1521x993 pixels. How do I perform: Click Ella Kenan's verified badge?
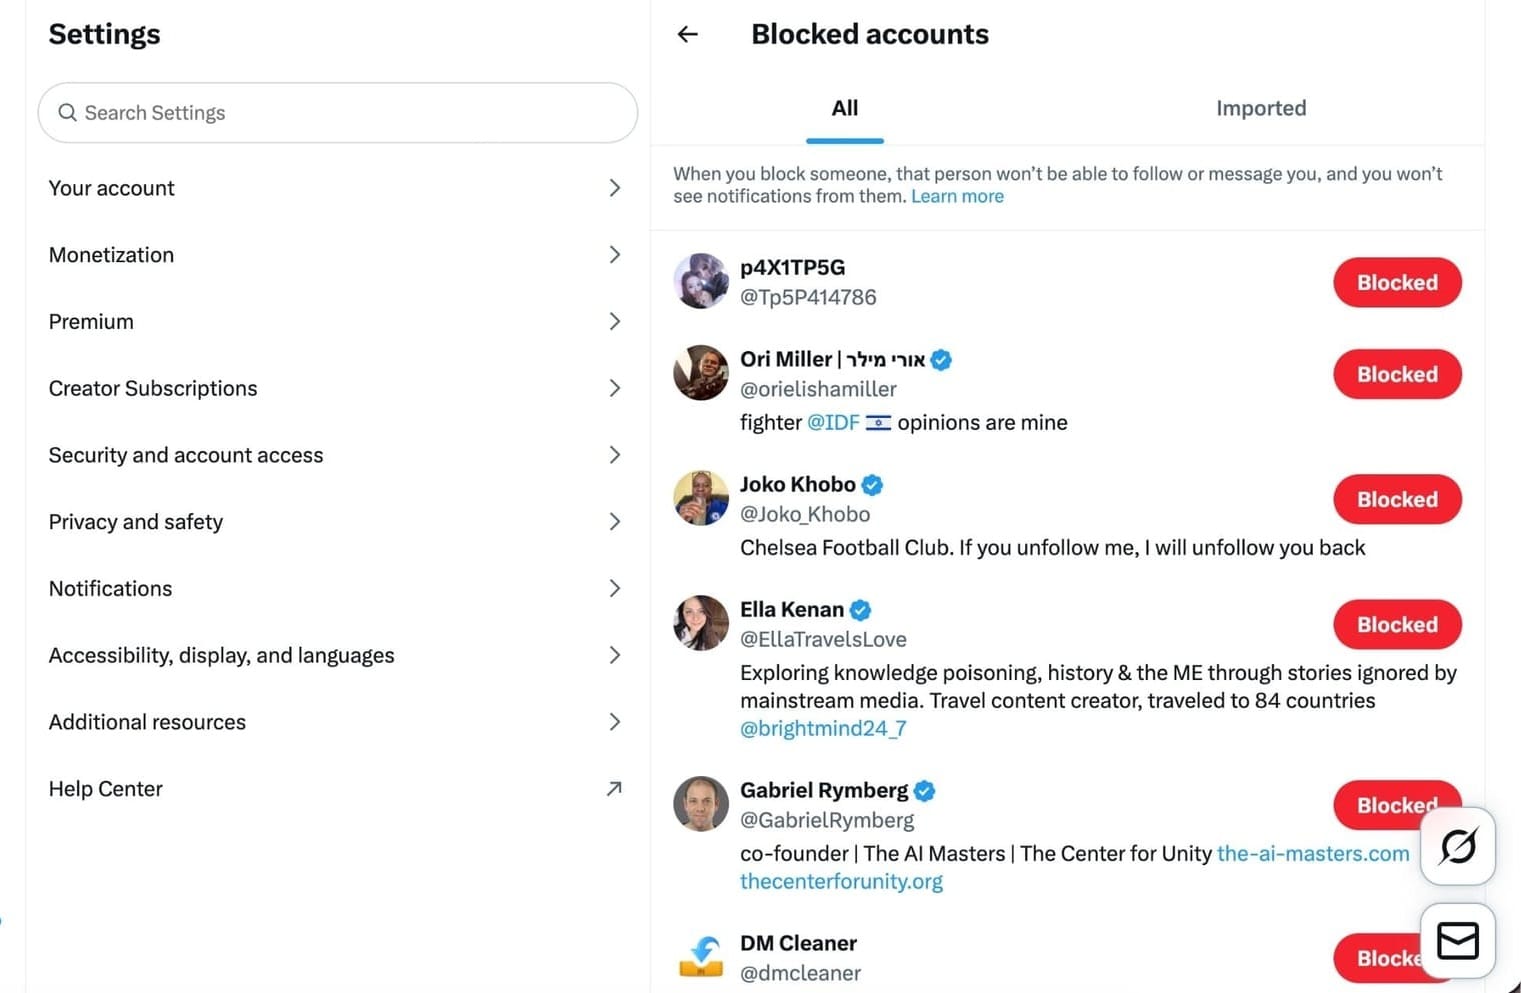point(860,609)
